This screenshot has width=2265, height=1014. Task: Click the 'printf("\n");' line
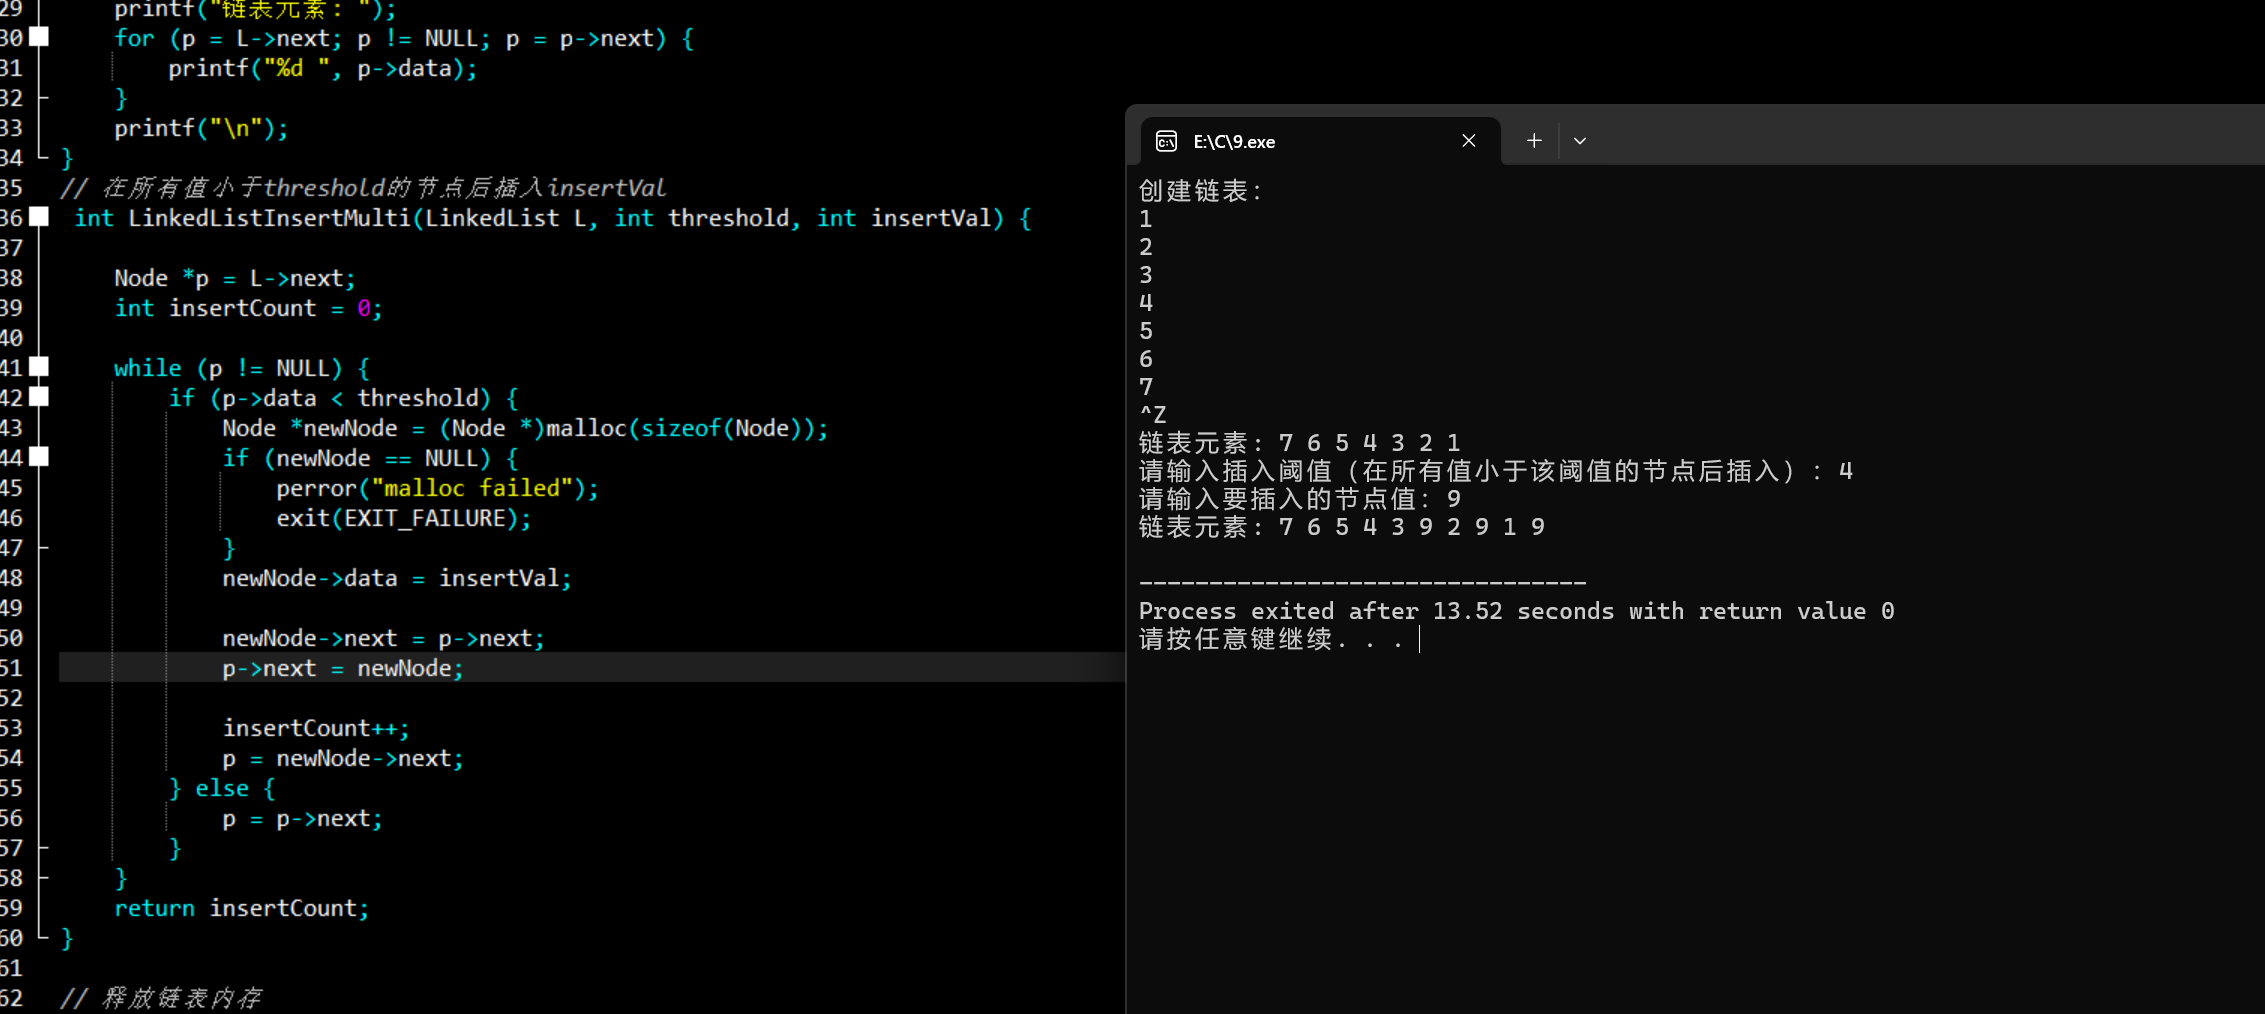pyautogui.click(x=201, y=128)
